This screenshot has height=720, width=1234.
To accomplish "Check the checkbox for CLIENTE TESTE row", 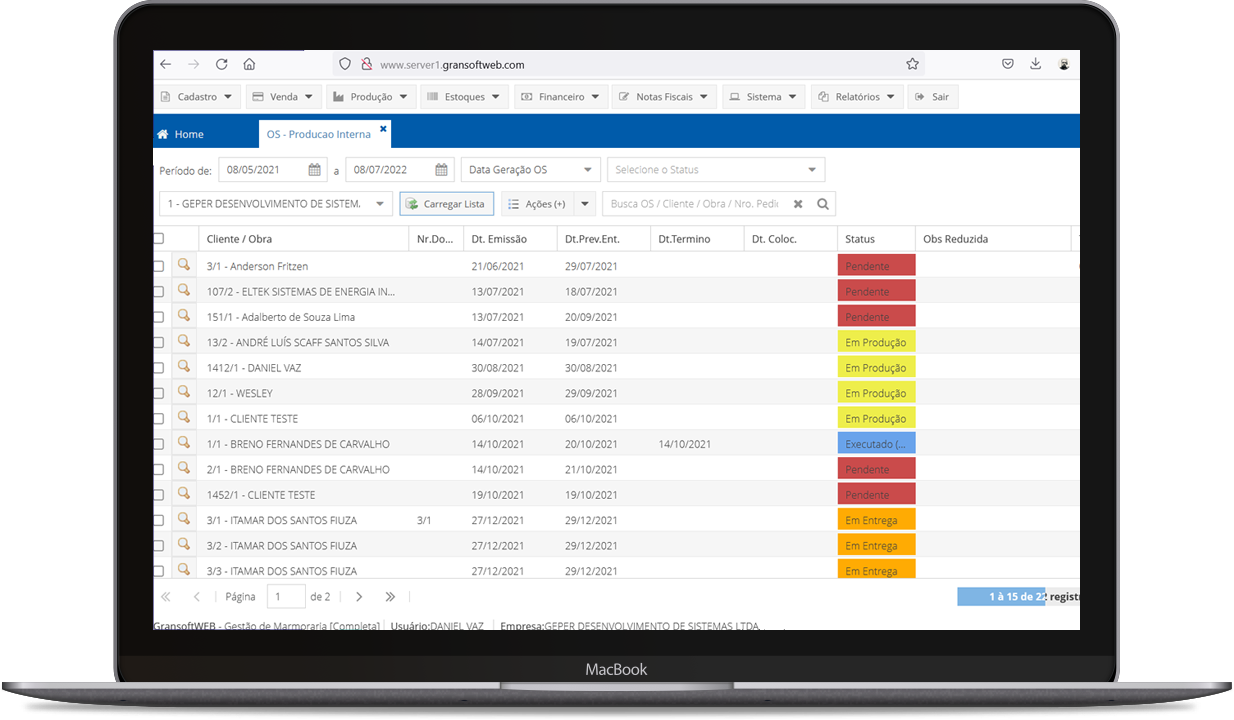I will pos(158,417).
